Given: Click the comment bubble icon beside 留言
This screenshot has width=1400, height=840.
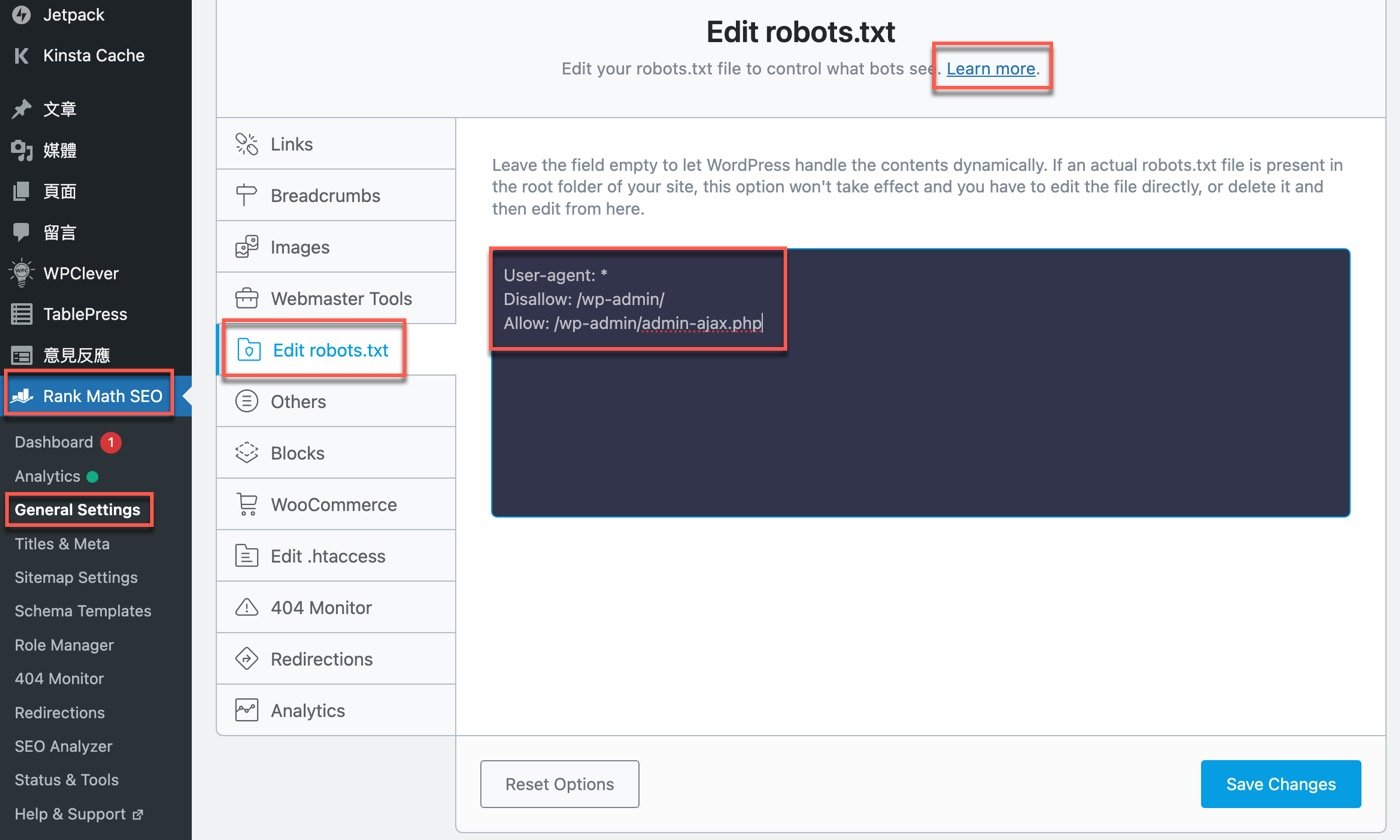Looking at the screenshot, I should coord(21,232).
